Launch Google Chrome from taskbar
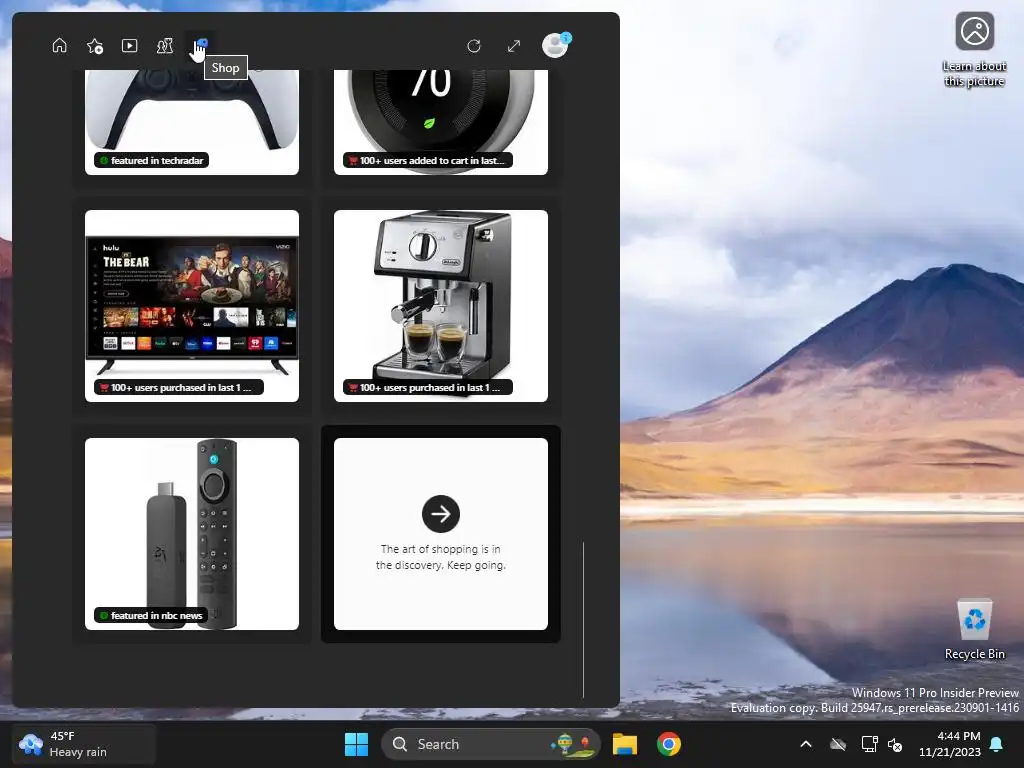Screen dimensions: 1024x768 tap(669, 744)
